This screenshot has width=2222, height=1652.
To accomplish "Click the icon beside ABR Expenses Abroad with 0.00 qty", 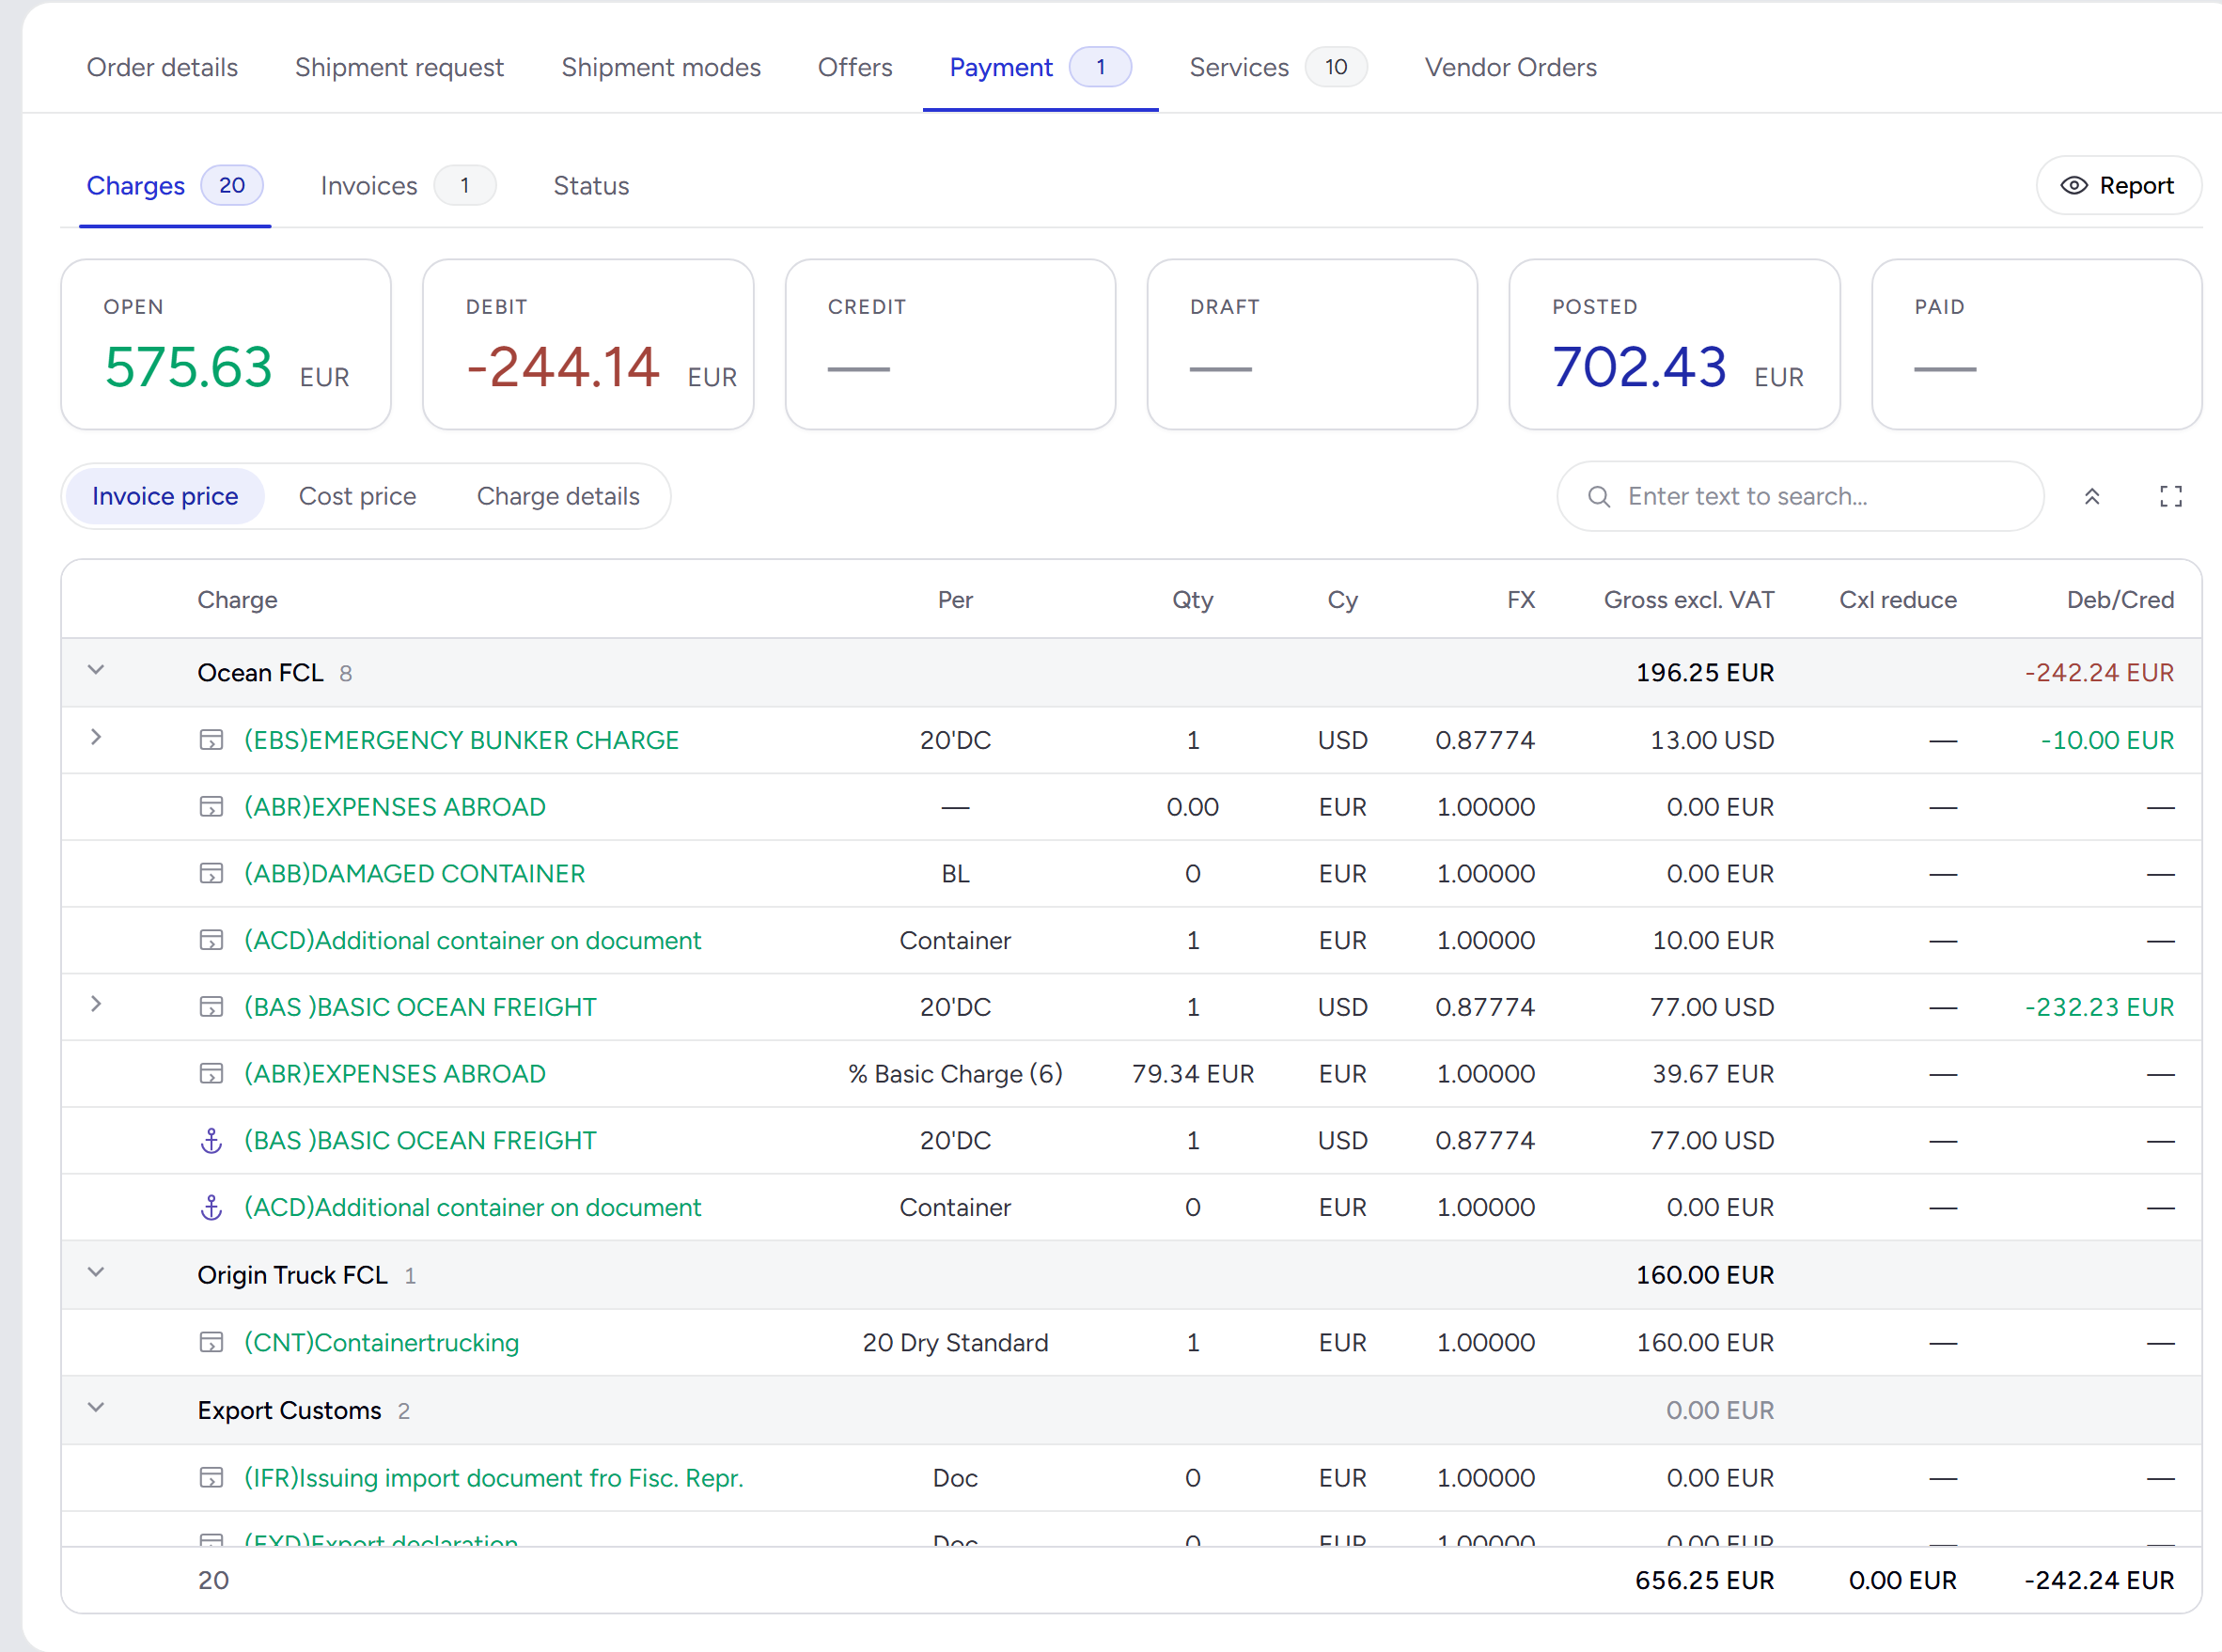I will [211, 807].
